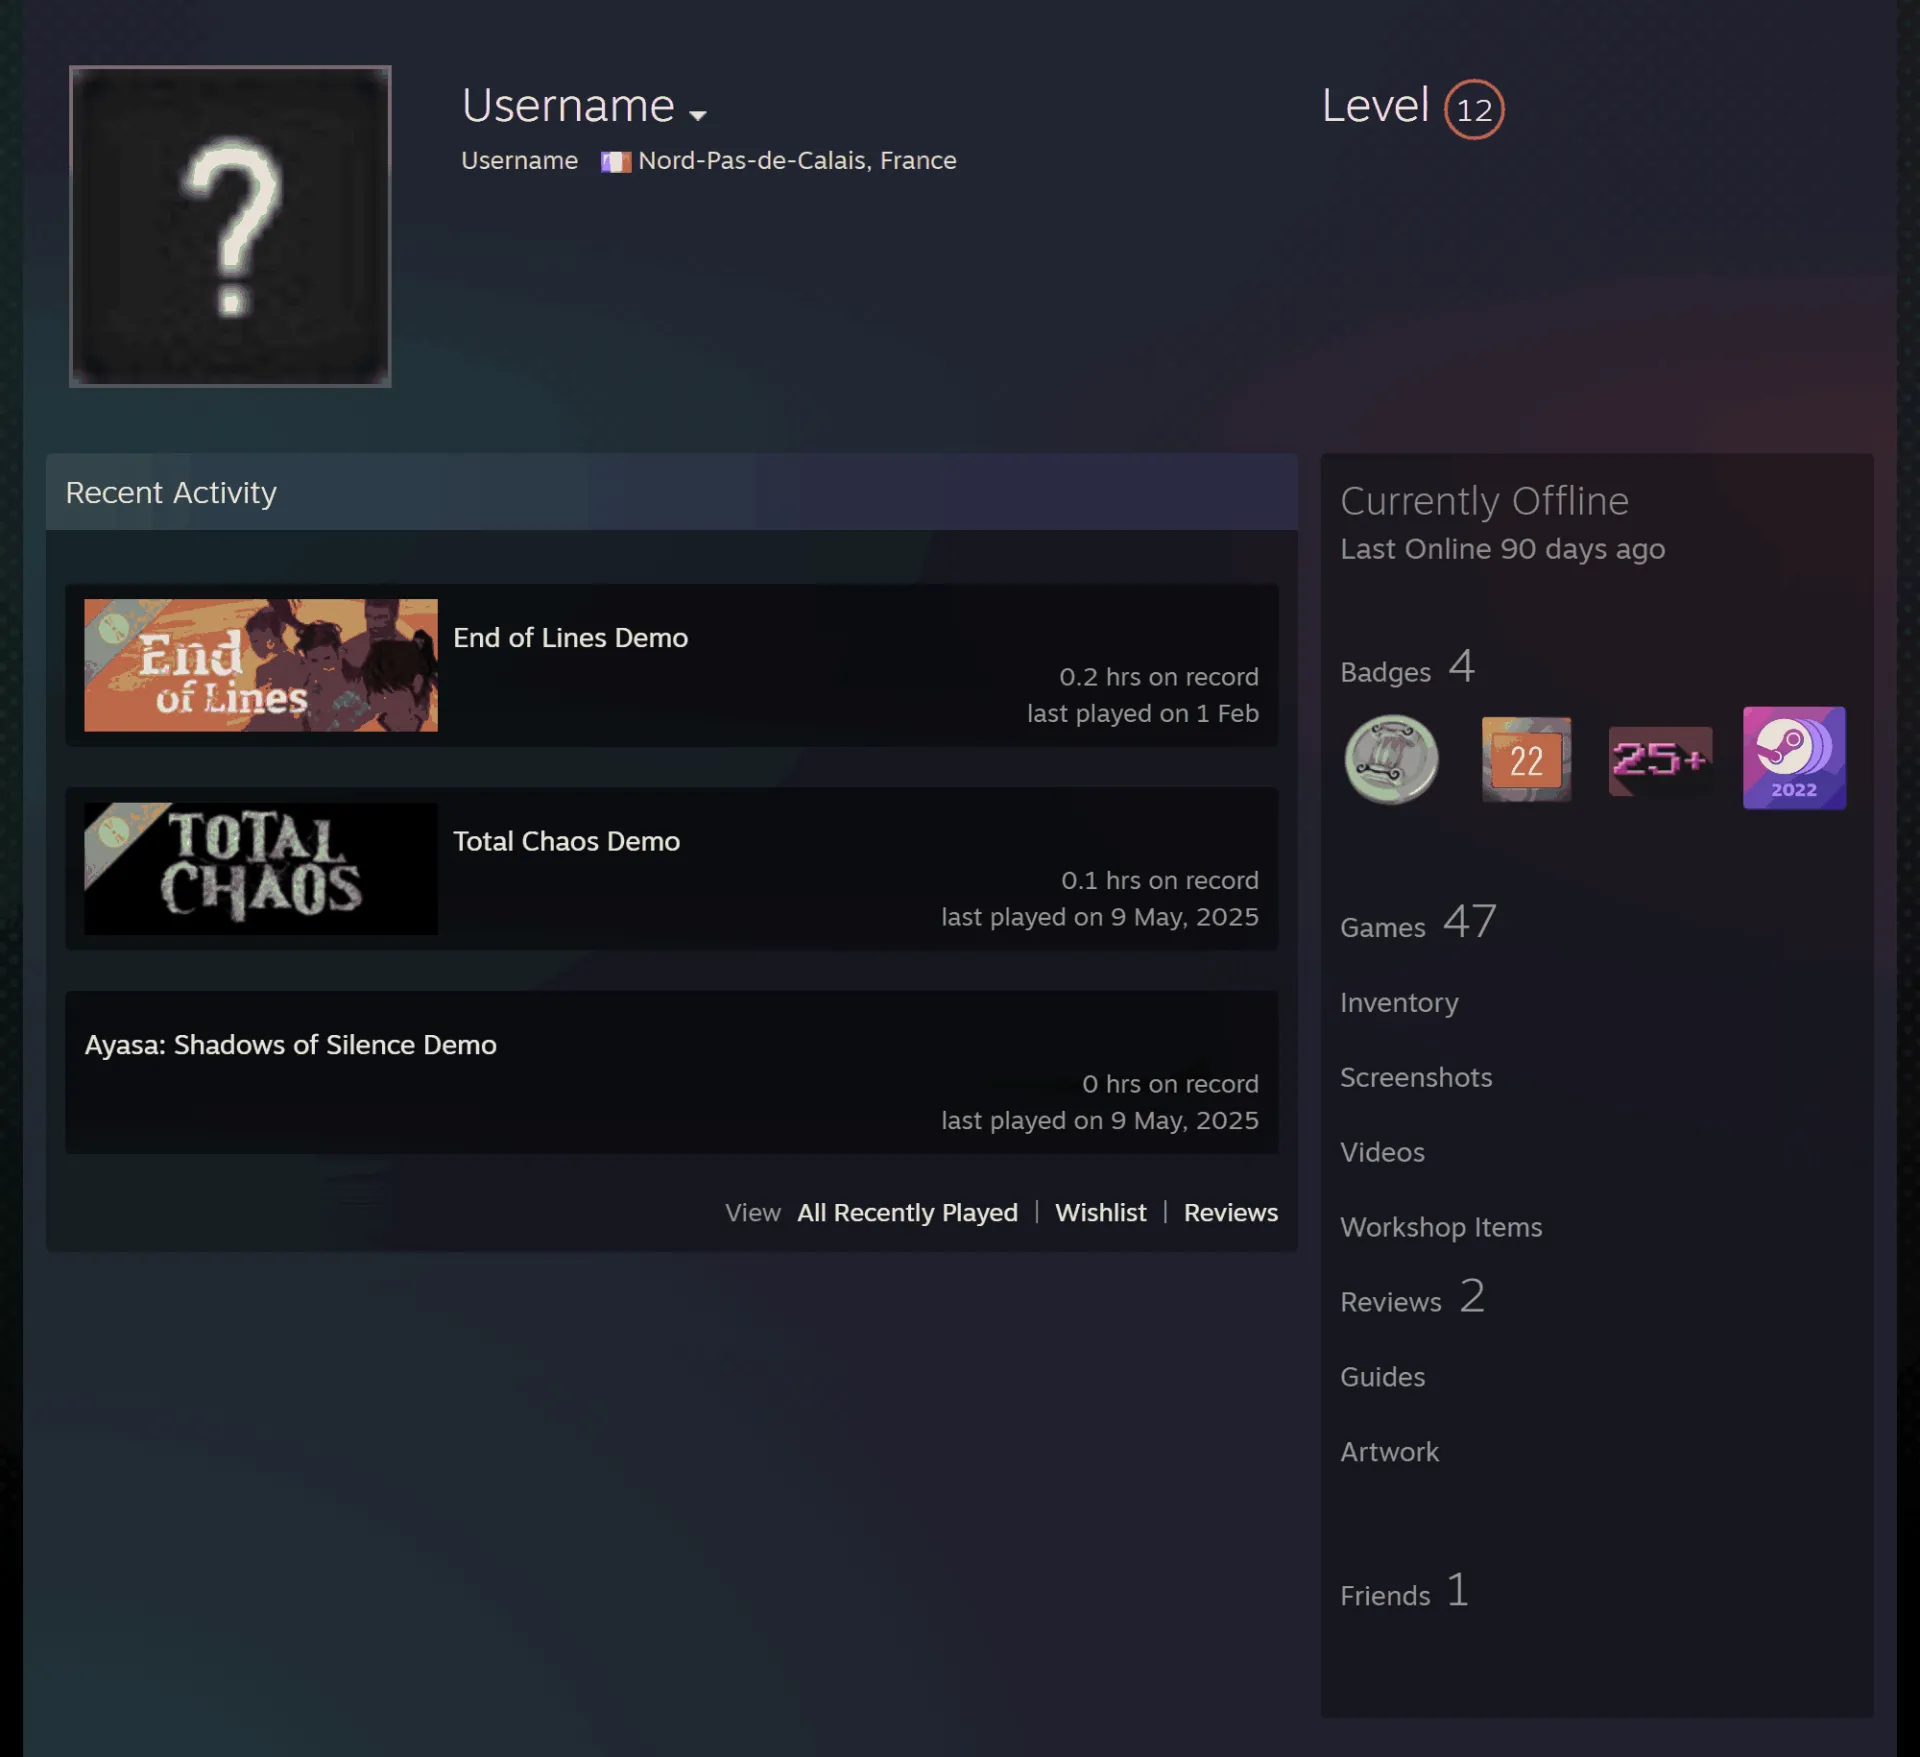Click "last played on 1 Feb" text

pos(1142,714)
